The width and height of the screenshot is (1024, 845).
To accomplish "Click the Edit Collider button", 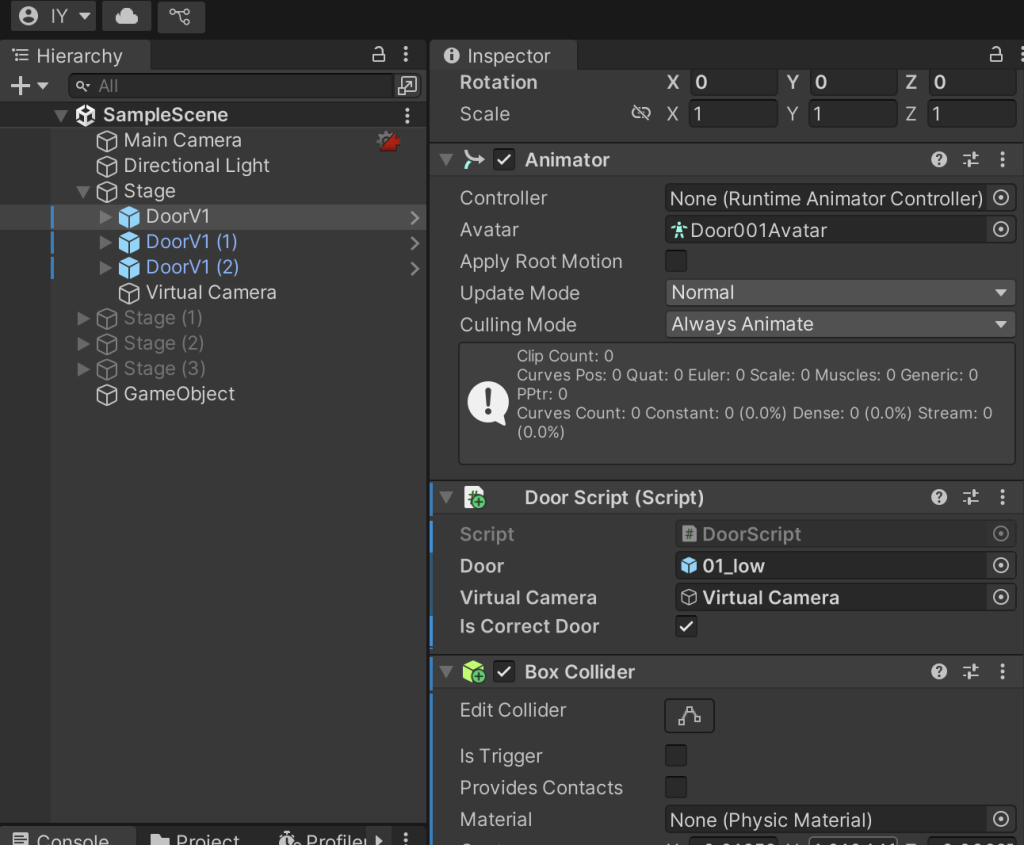I will 690,716.
